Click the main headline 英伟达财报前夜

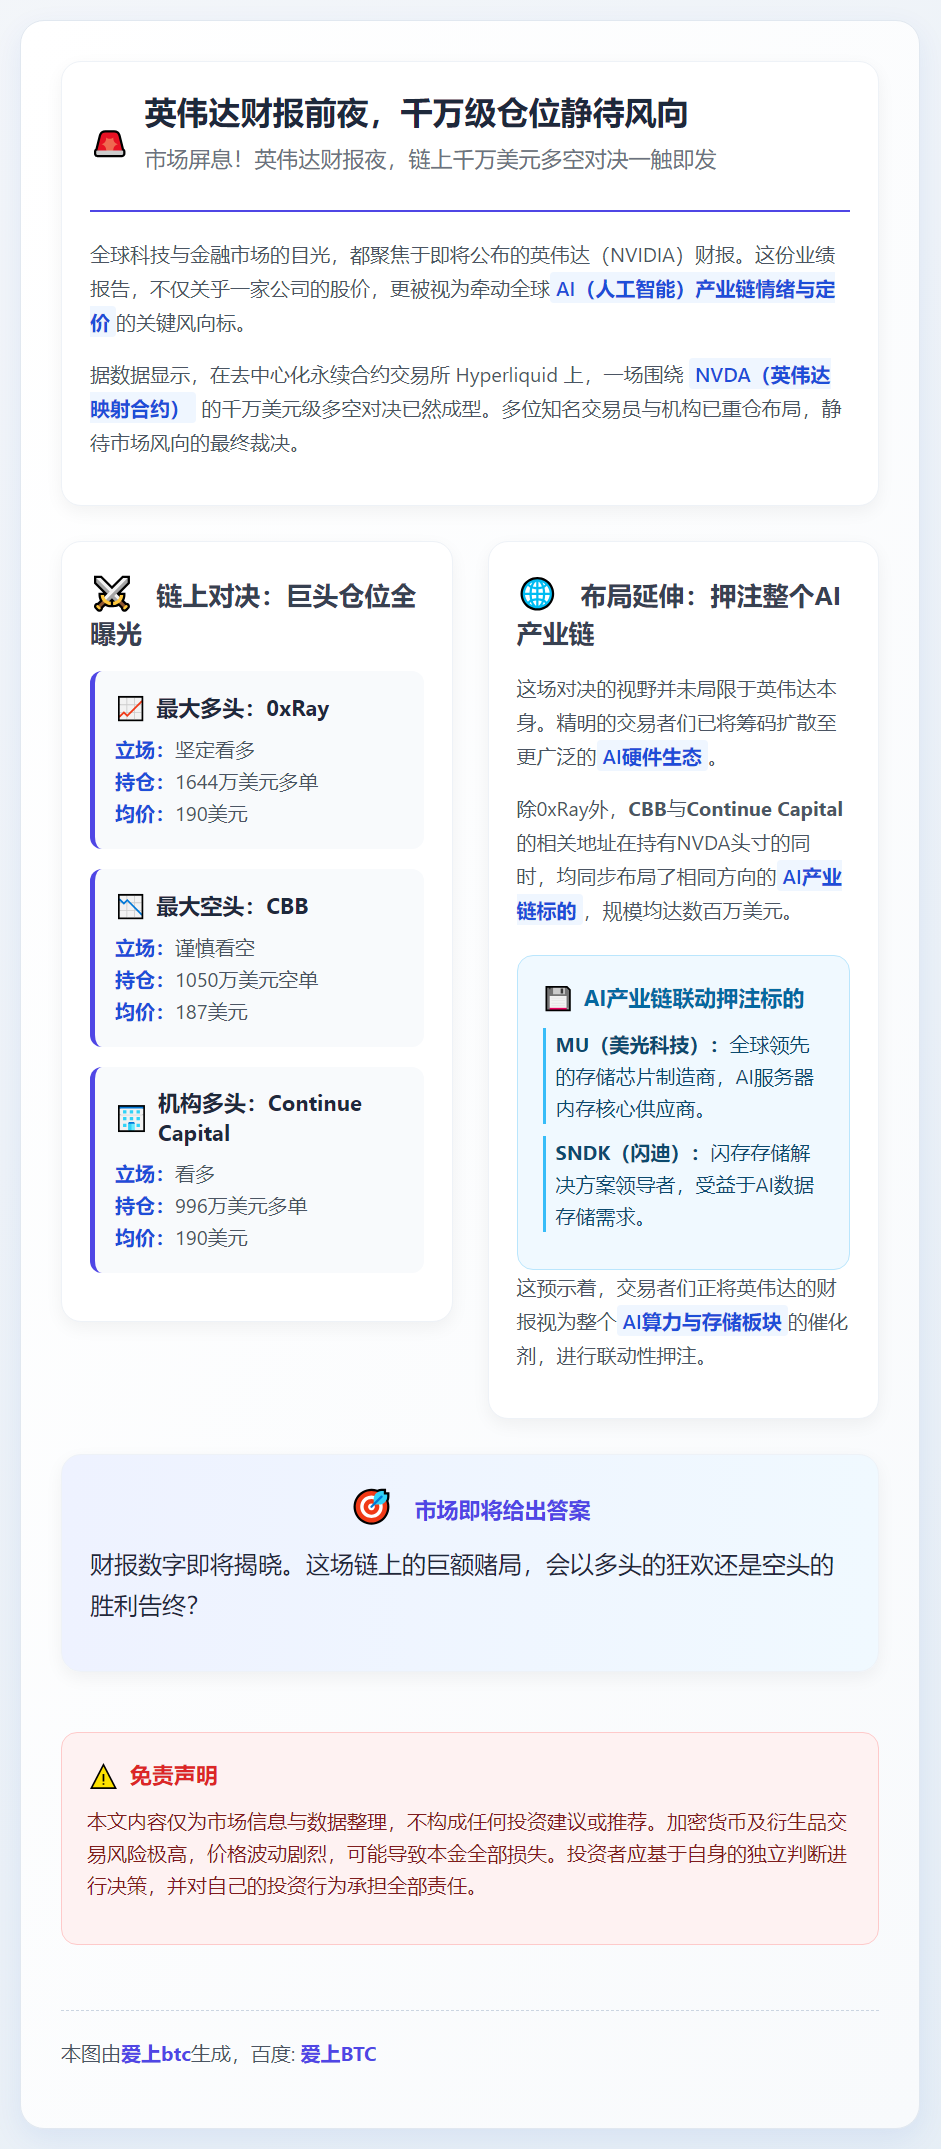coord(416,113)
